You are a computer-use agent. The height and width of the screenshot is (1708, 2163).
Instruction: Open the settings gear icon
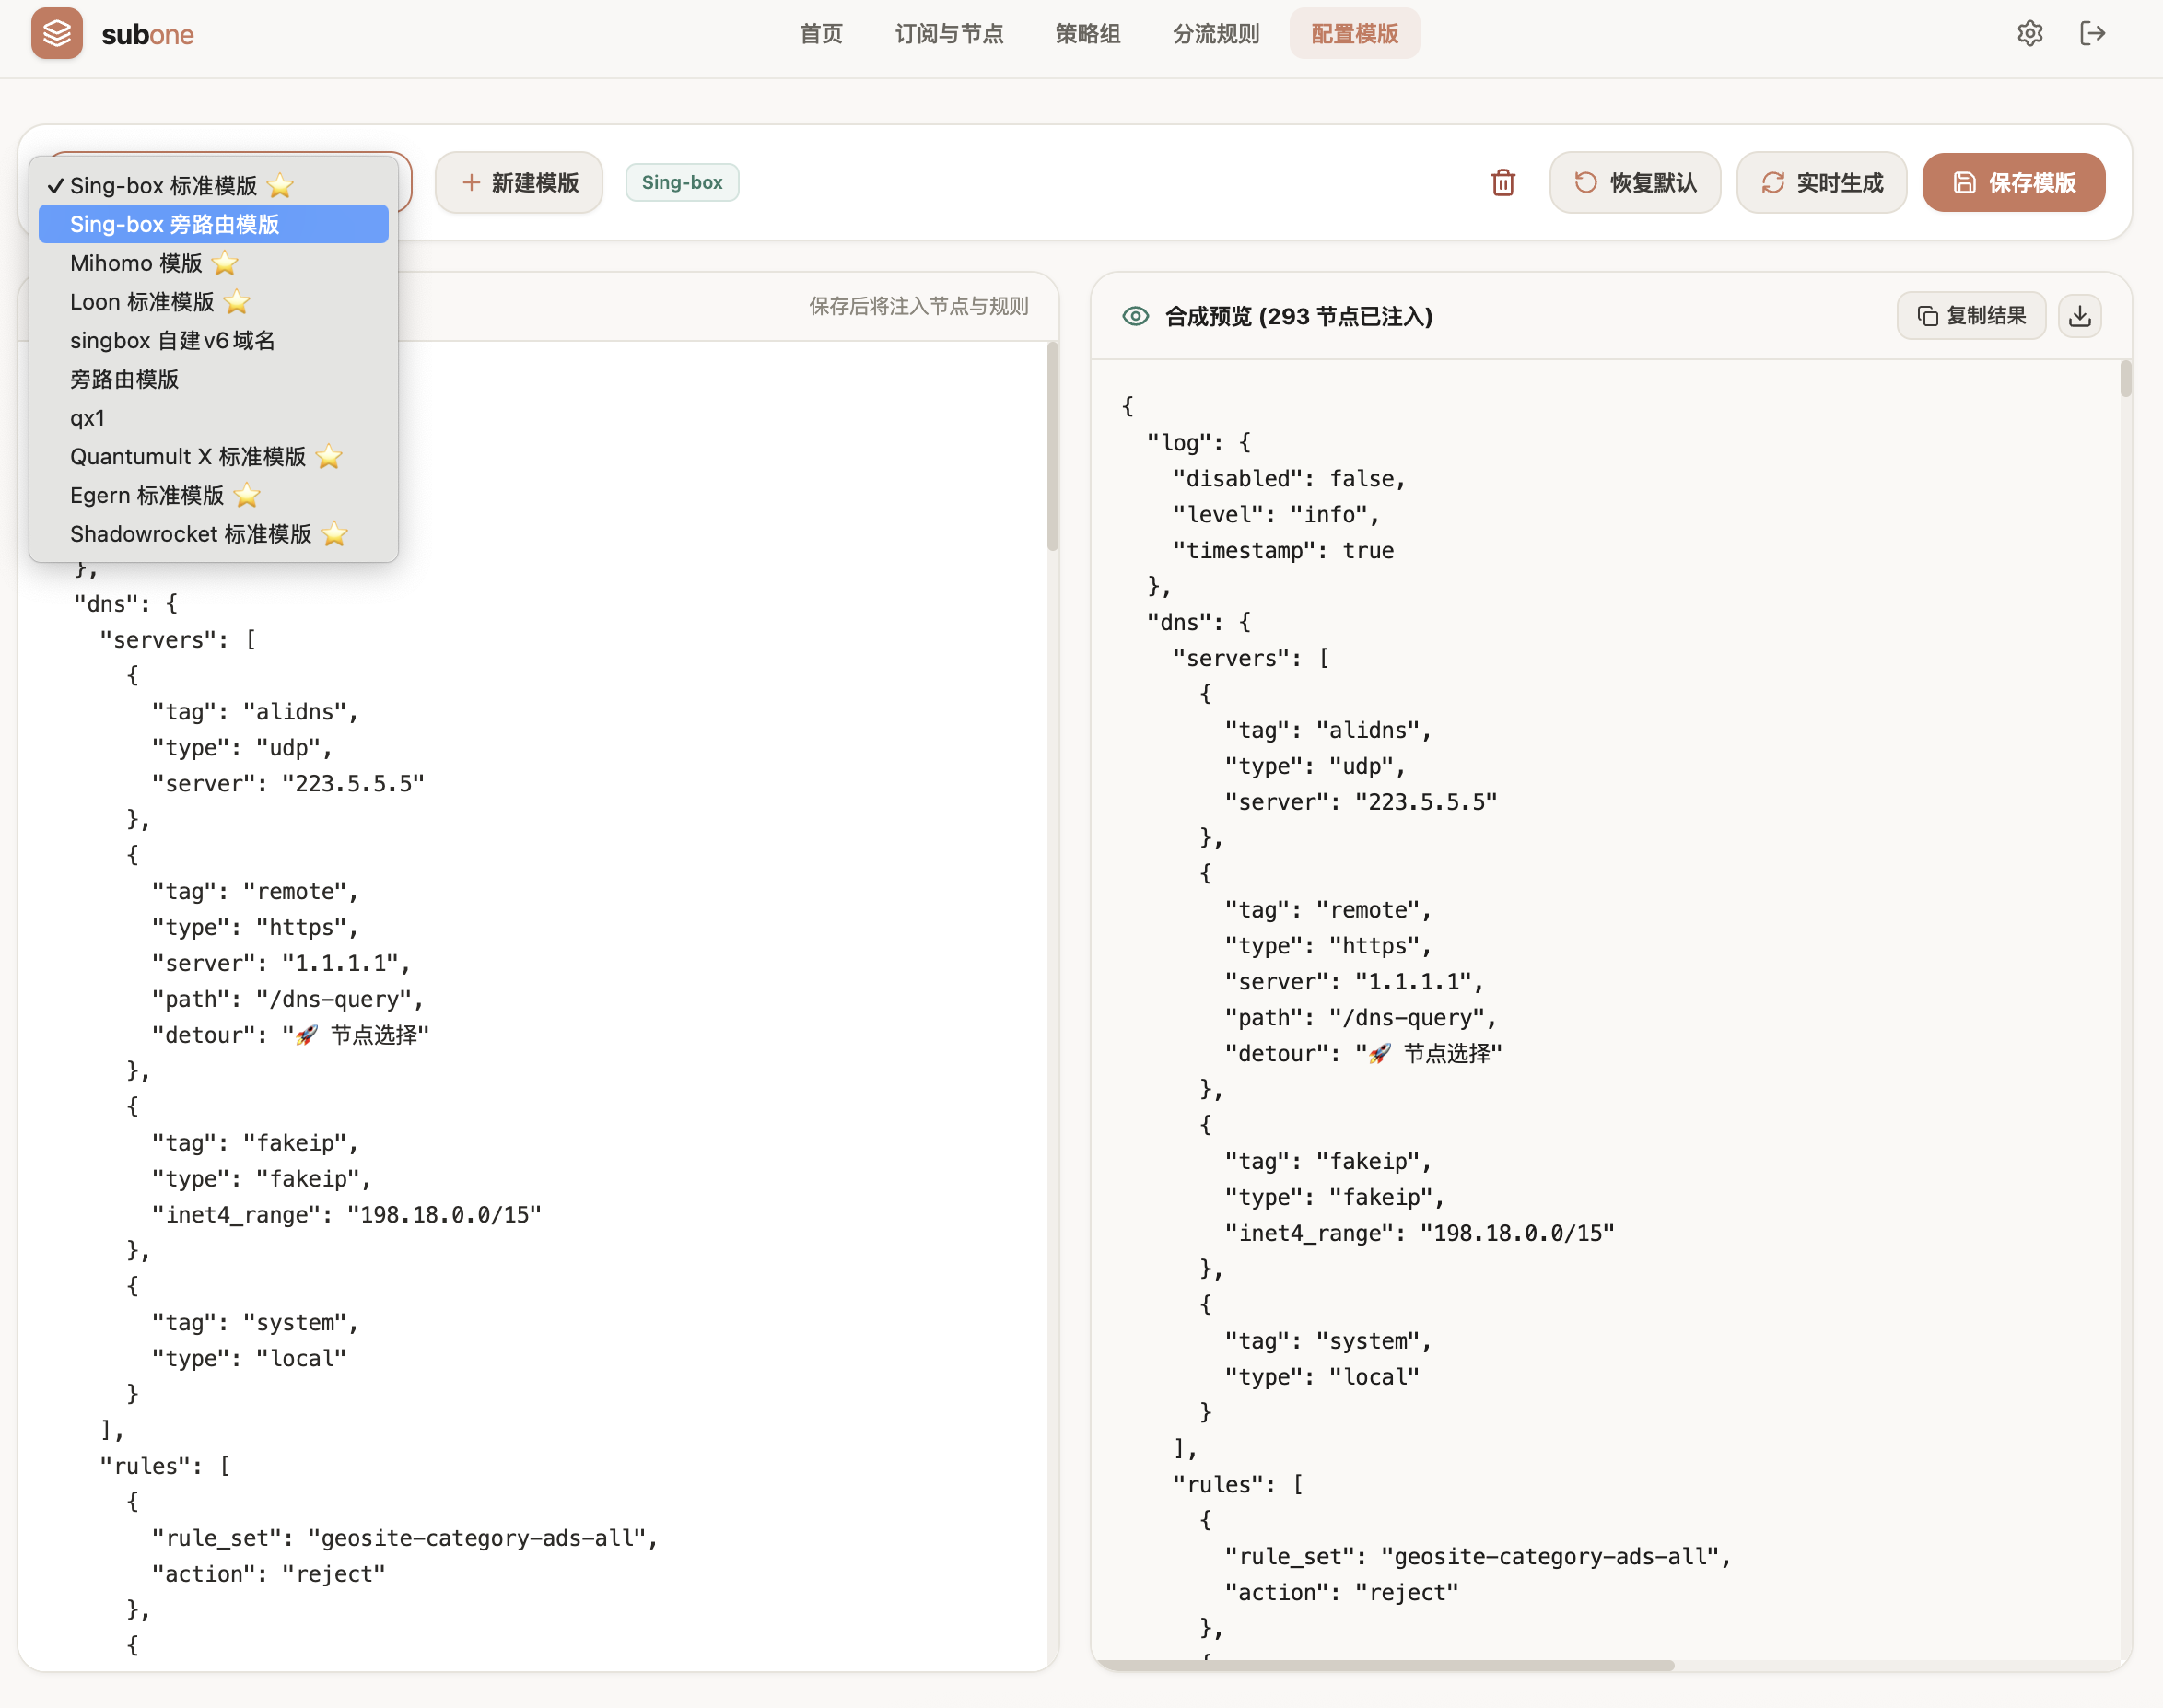click(x=2030, y=34)
